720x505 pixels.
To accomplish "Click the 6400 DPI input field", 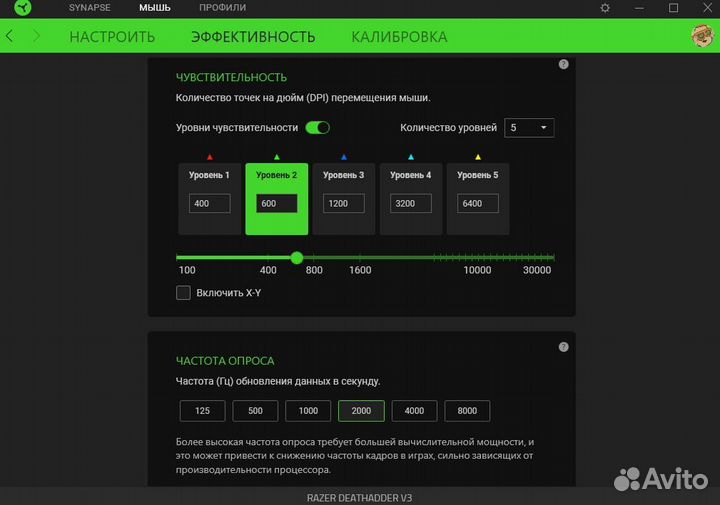I will click(478, 203).
